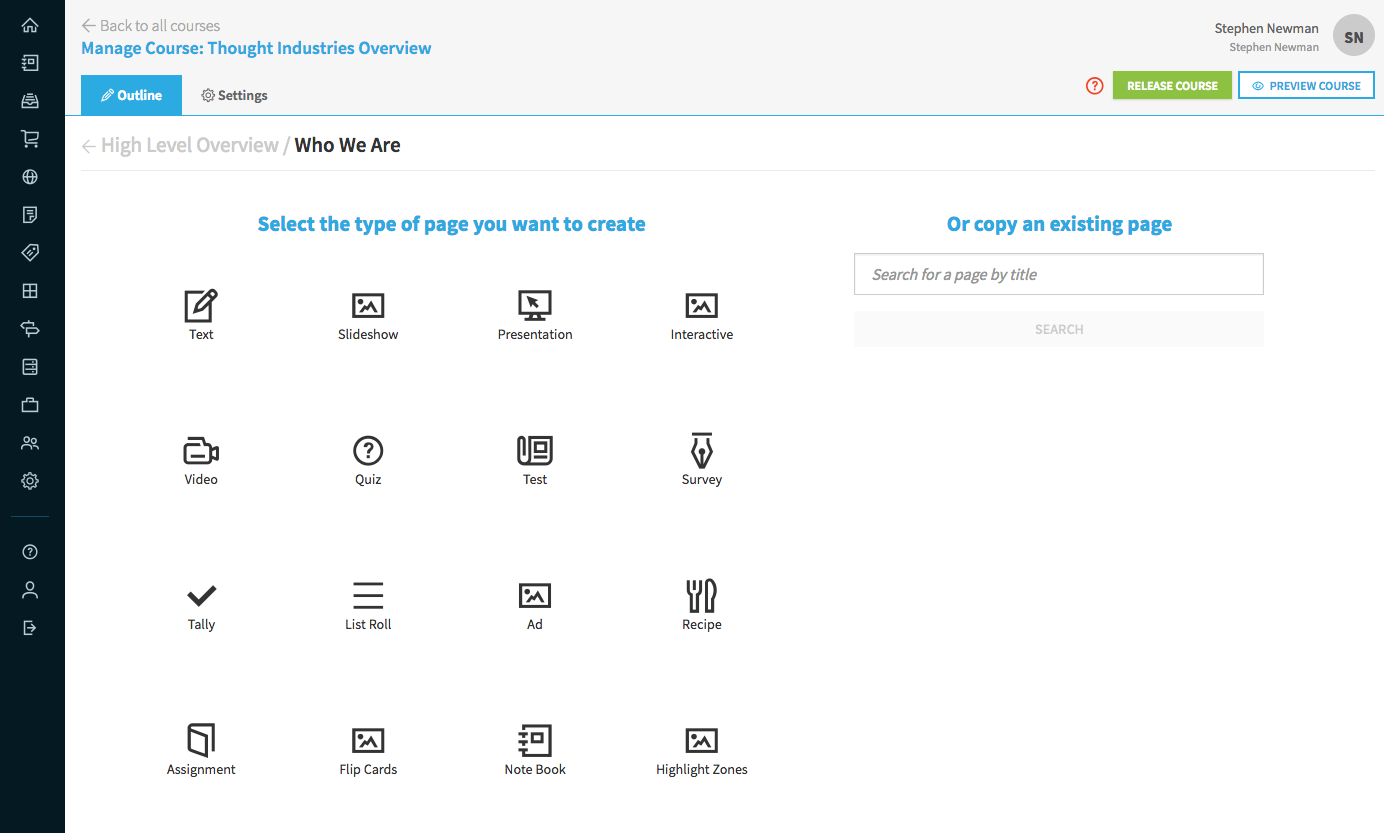The image size is (1384, 833).
Task: Go back to all courses
Action: 151,25
